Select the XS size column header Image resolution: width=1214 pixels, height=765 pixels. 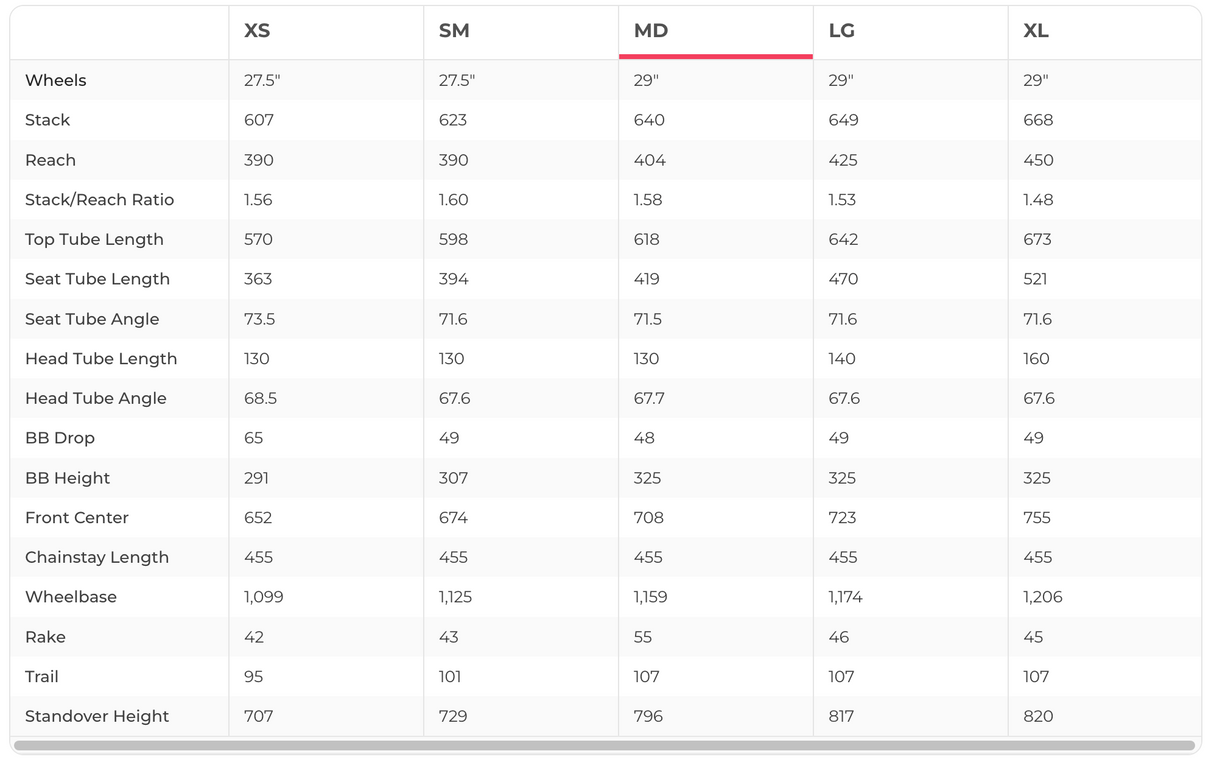point(257,31)
